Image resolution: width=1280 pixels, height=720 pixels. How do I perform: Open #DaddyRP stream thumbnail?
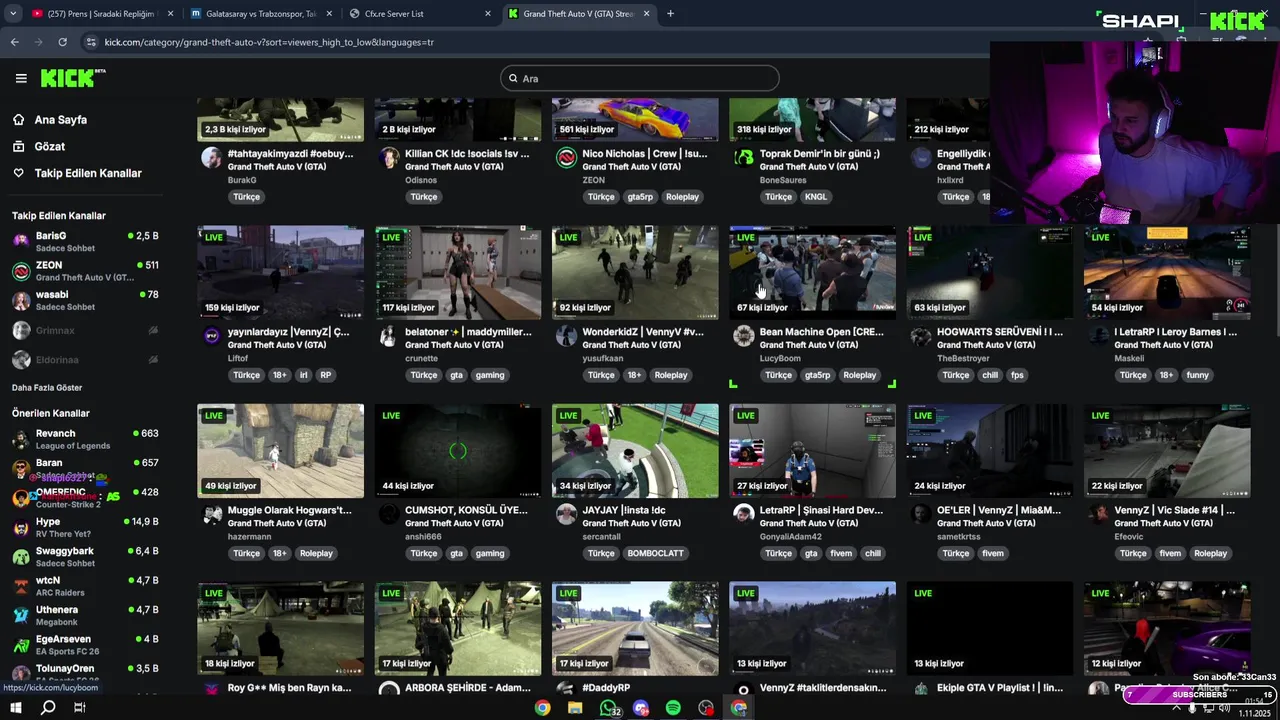click(635, 629)
